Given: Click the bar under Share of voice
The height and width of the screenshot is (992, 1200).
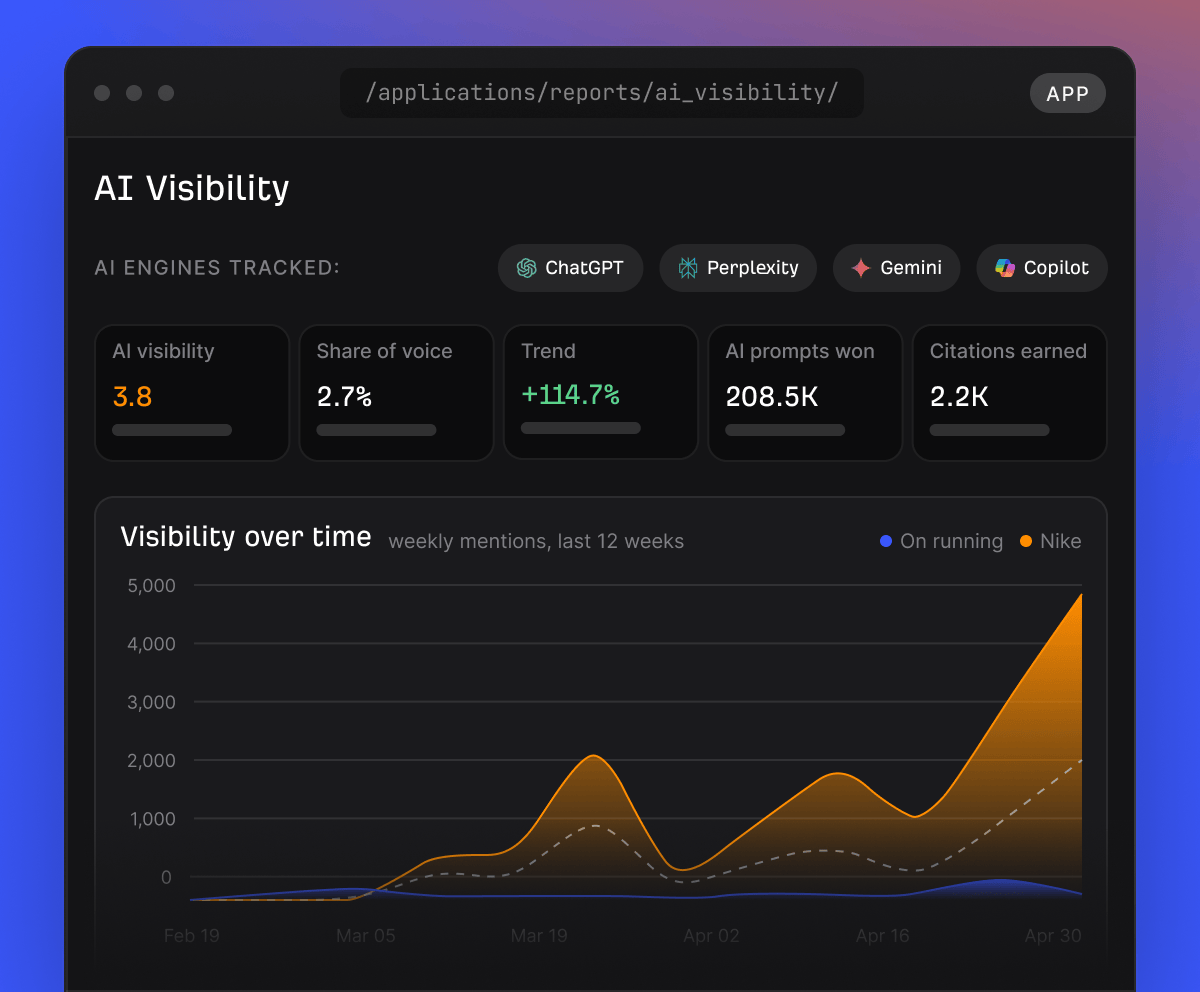Looking at the screenshot, I should coord(376,430).
